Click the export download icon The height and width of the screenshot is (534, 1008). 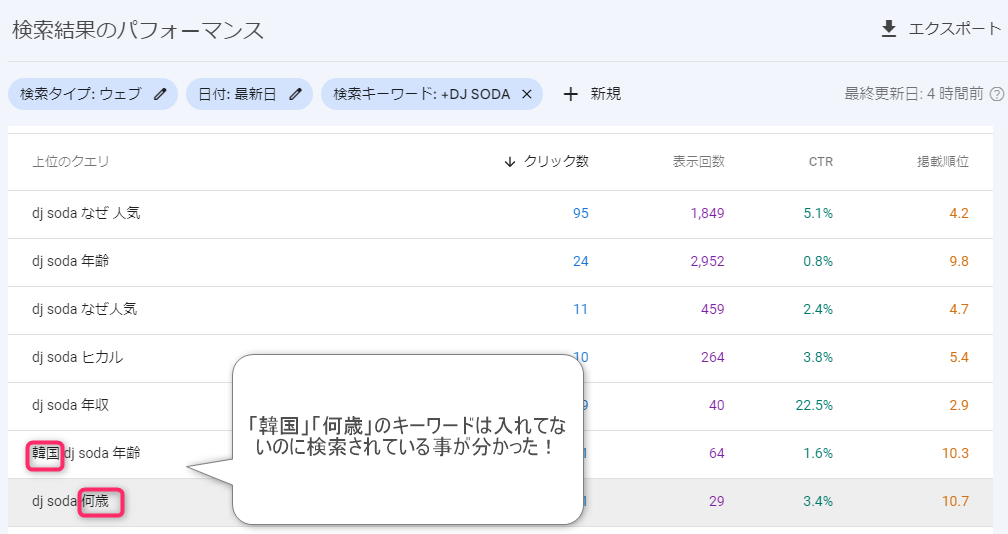(x=888, y=29)
